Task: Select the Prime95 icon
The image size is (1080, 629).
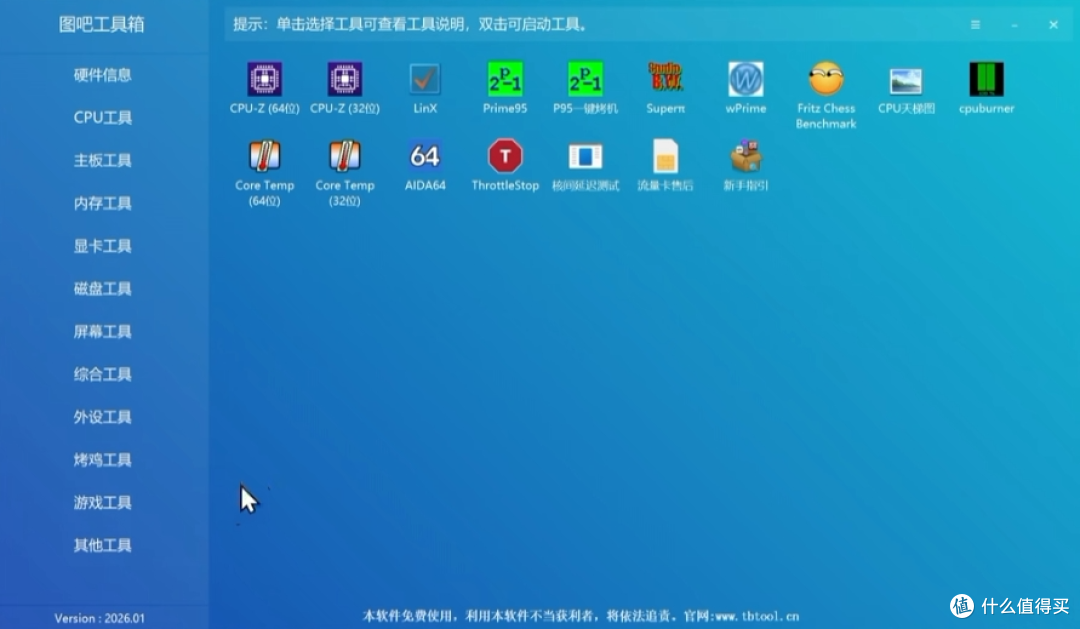Action: tap(505, 79)
